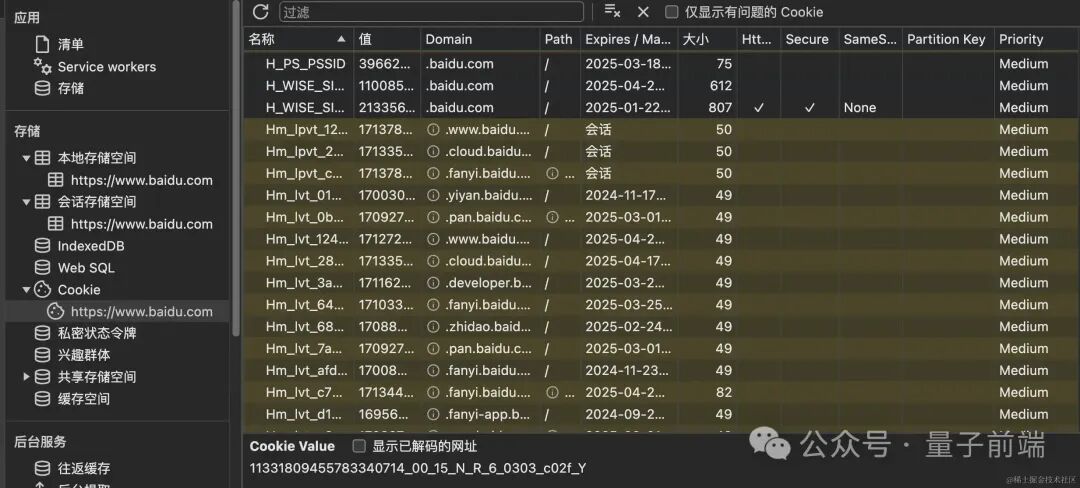This screenshot has height=488, width=1080.
Task: Click the Web SQL database icon
Action: (x=43, y=268)
